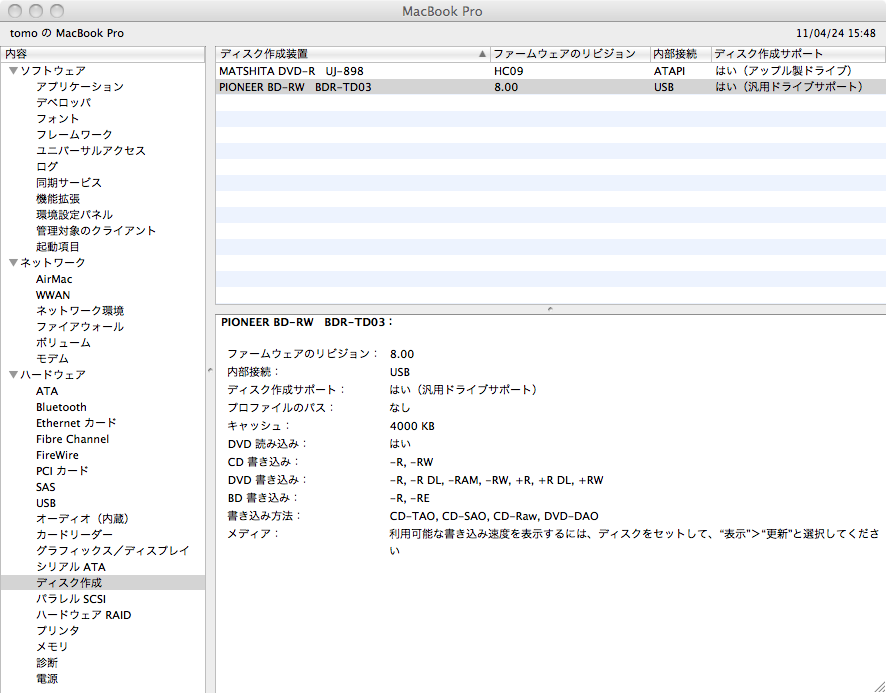Select WWAN under network
Viewport: 886px width, 693px height.
coord(53,294)
